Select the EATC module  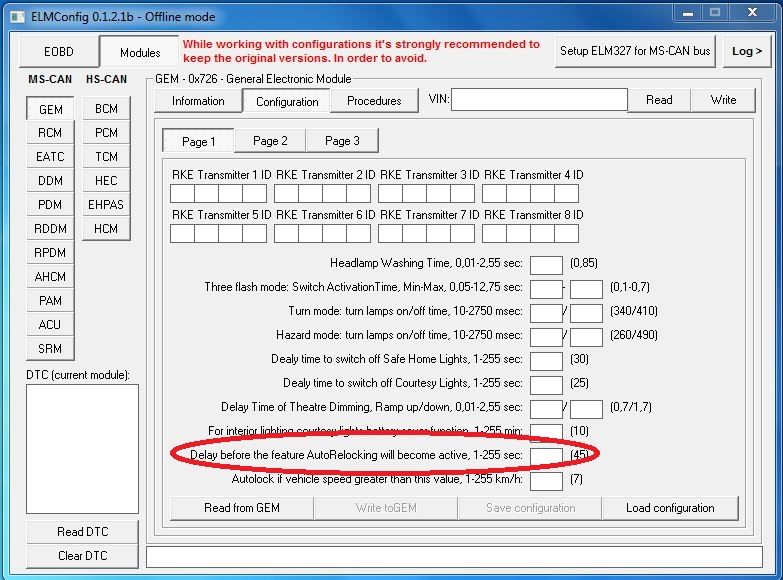pos(50,157)
